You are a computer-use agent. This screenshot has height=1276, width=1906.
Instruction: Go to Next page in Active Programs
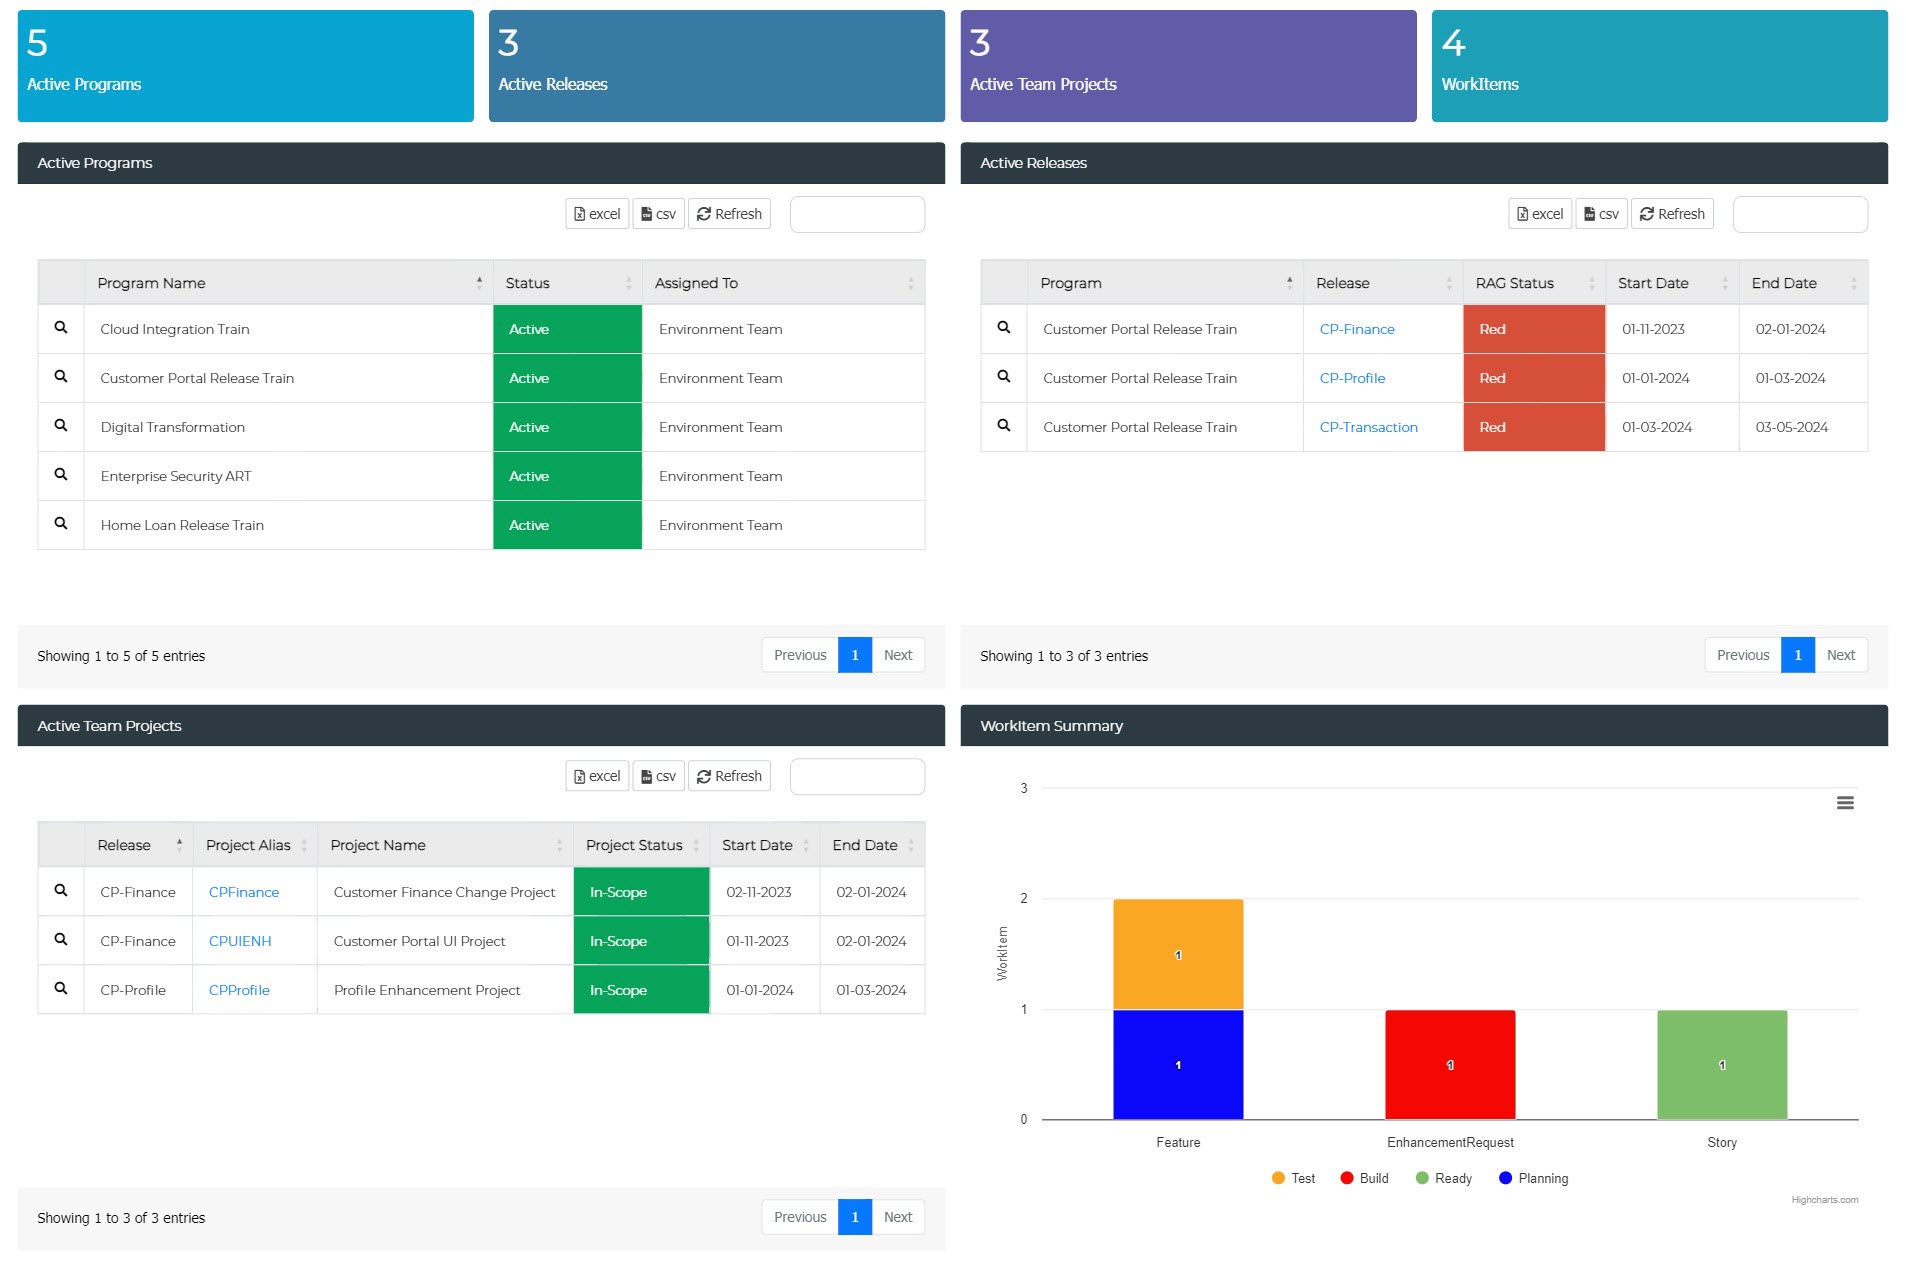898,655
